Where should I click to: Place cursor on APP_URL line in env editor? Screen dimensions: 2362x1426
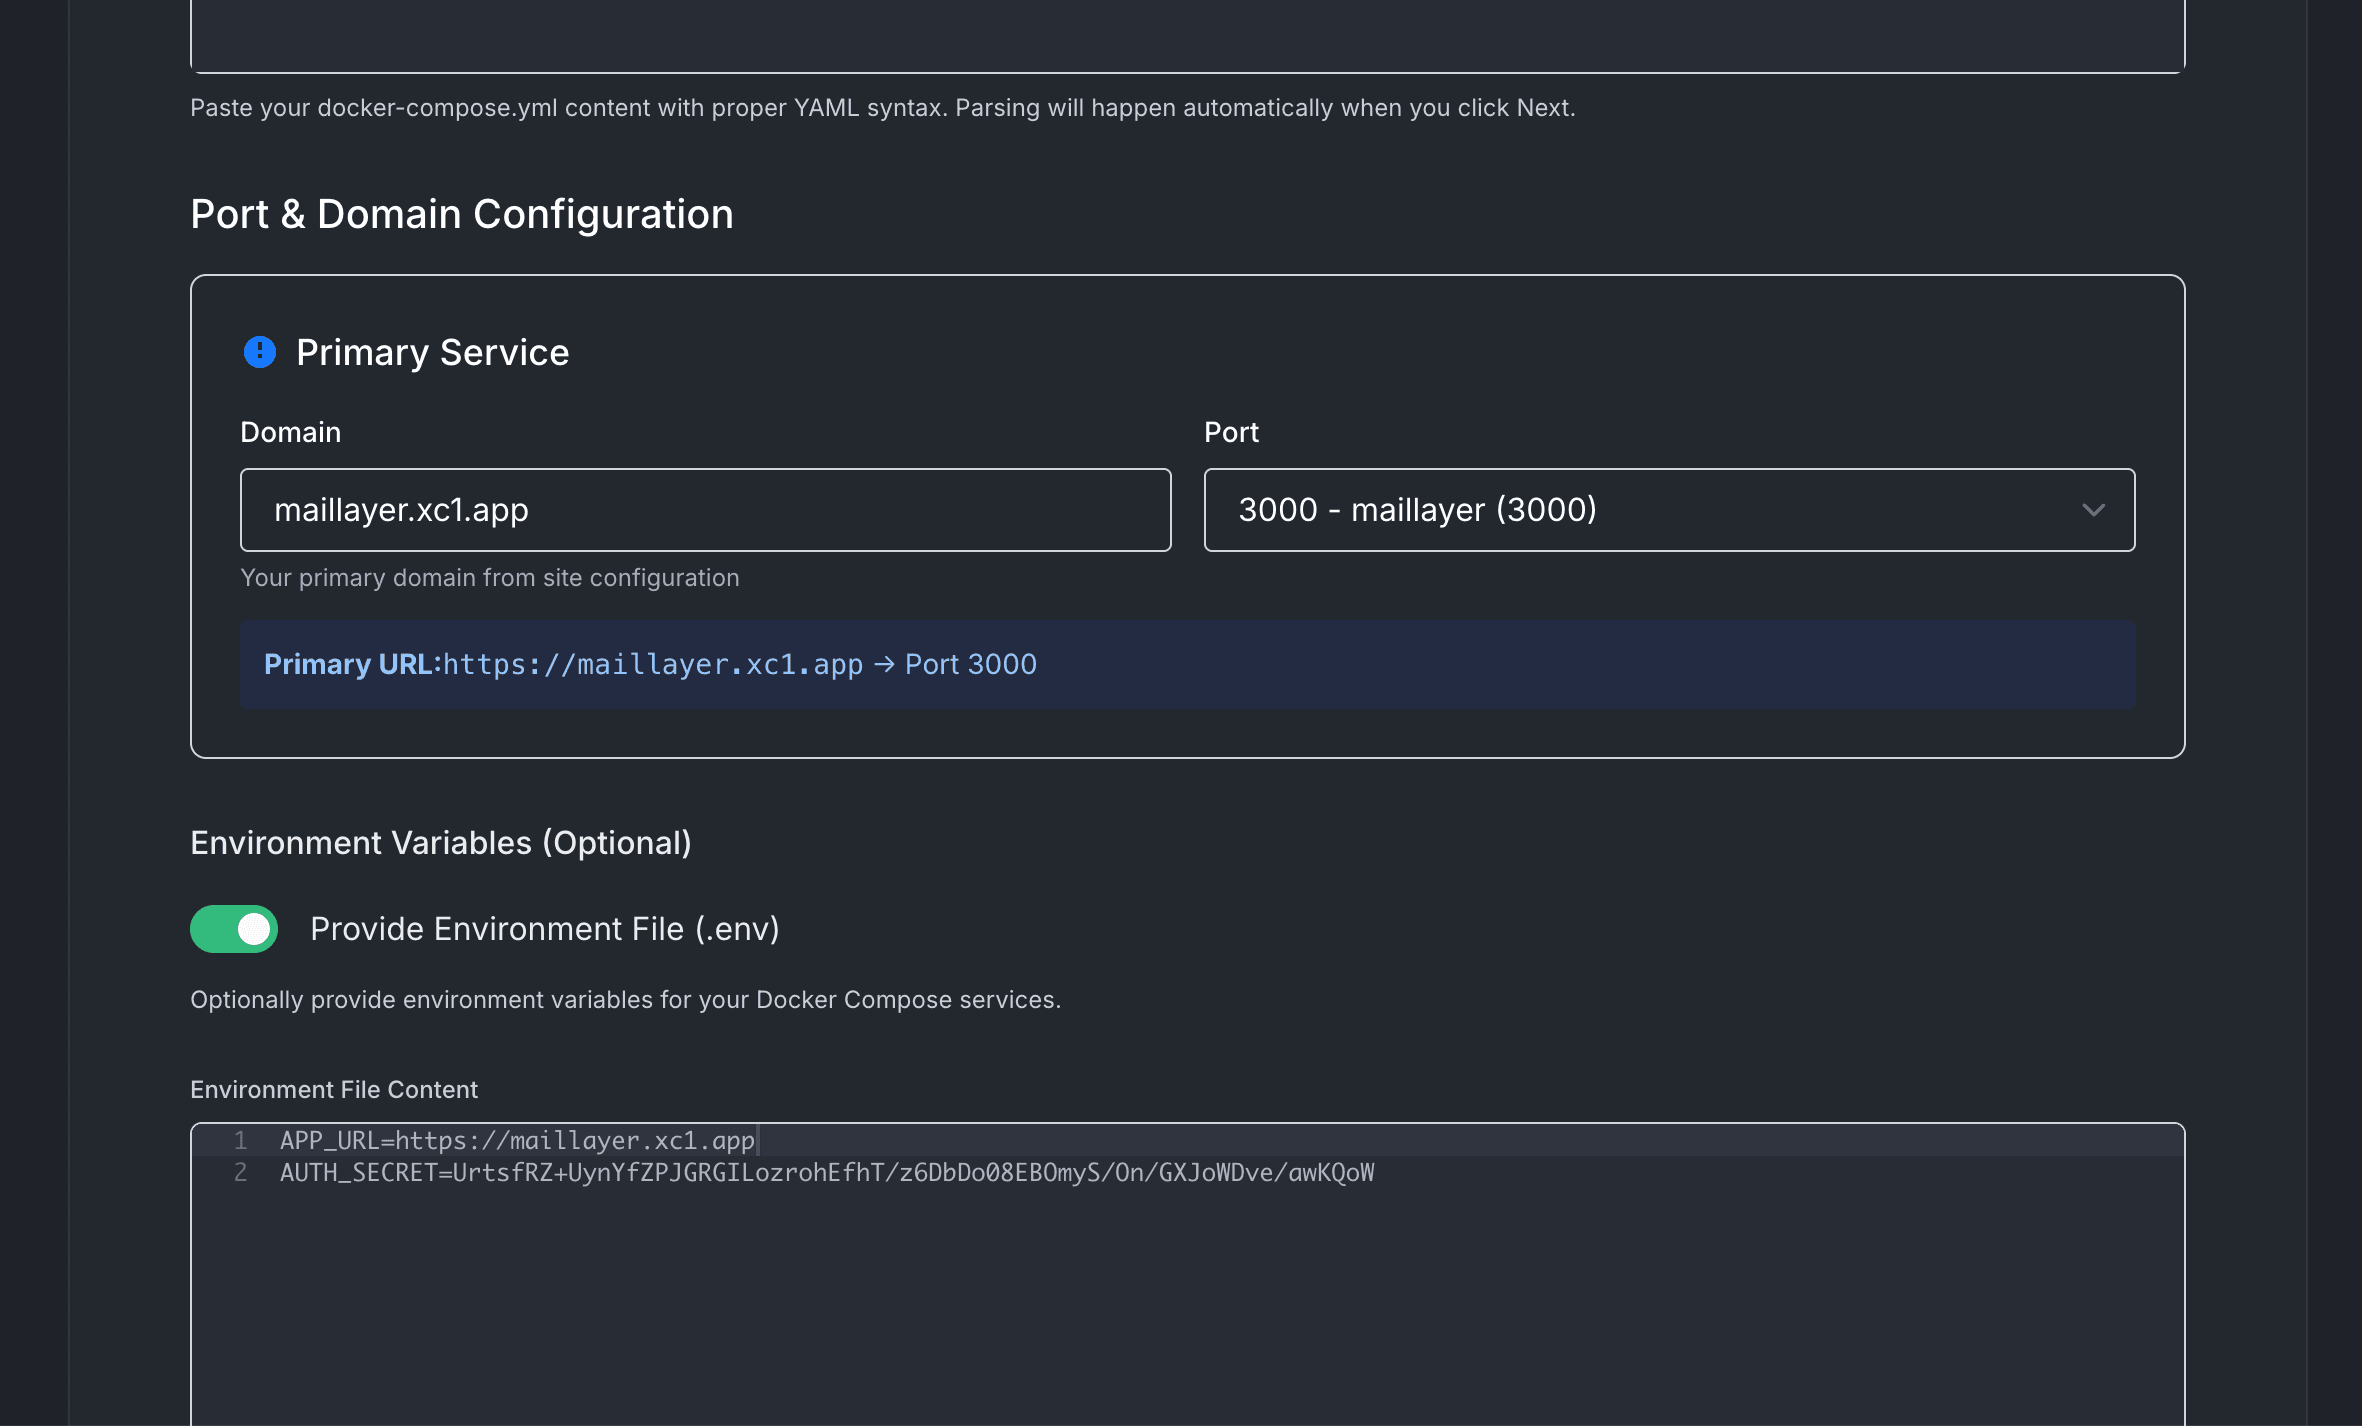[518, 1140]
